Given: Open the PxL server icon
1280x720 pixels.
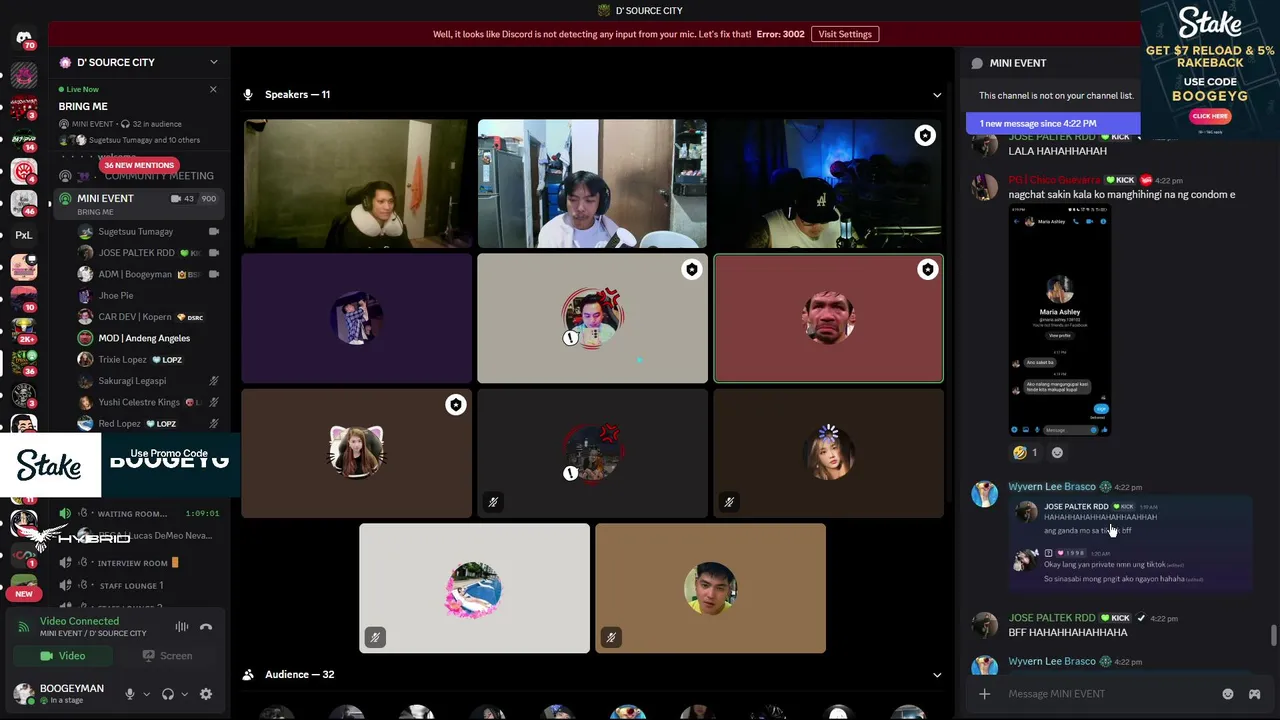Looking at the screenshot, I should click(x=24, y=235).
